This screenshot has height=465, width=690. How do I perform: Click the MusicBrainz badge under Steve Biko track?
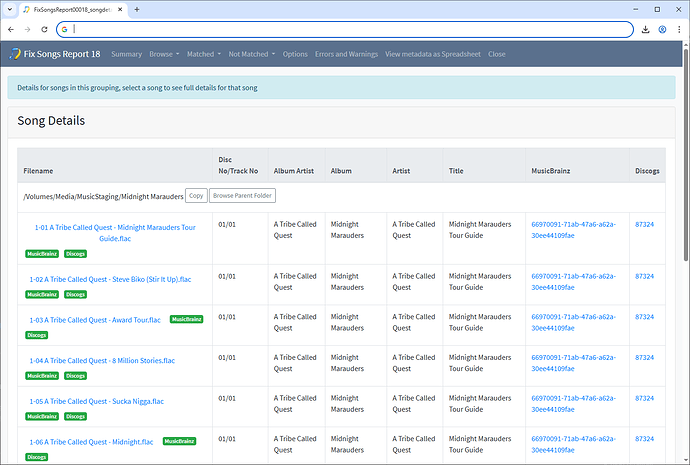42,294
